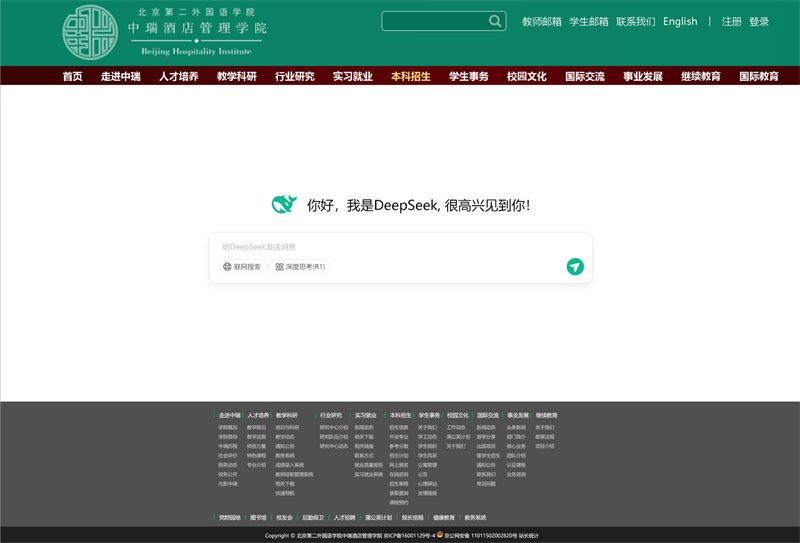Screen dimensions: 800x543
Task: Click 在线咨询 footer link
Action: coord(399,475)
